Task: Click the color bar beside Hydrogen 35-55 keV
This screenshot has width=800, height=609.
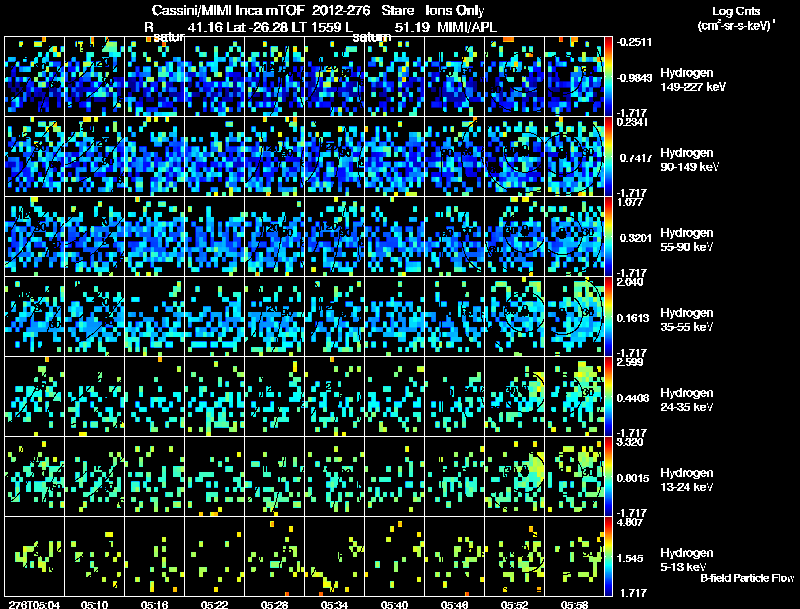Action: click(608, 316)
